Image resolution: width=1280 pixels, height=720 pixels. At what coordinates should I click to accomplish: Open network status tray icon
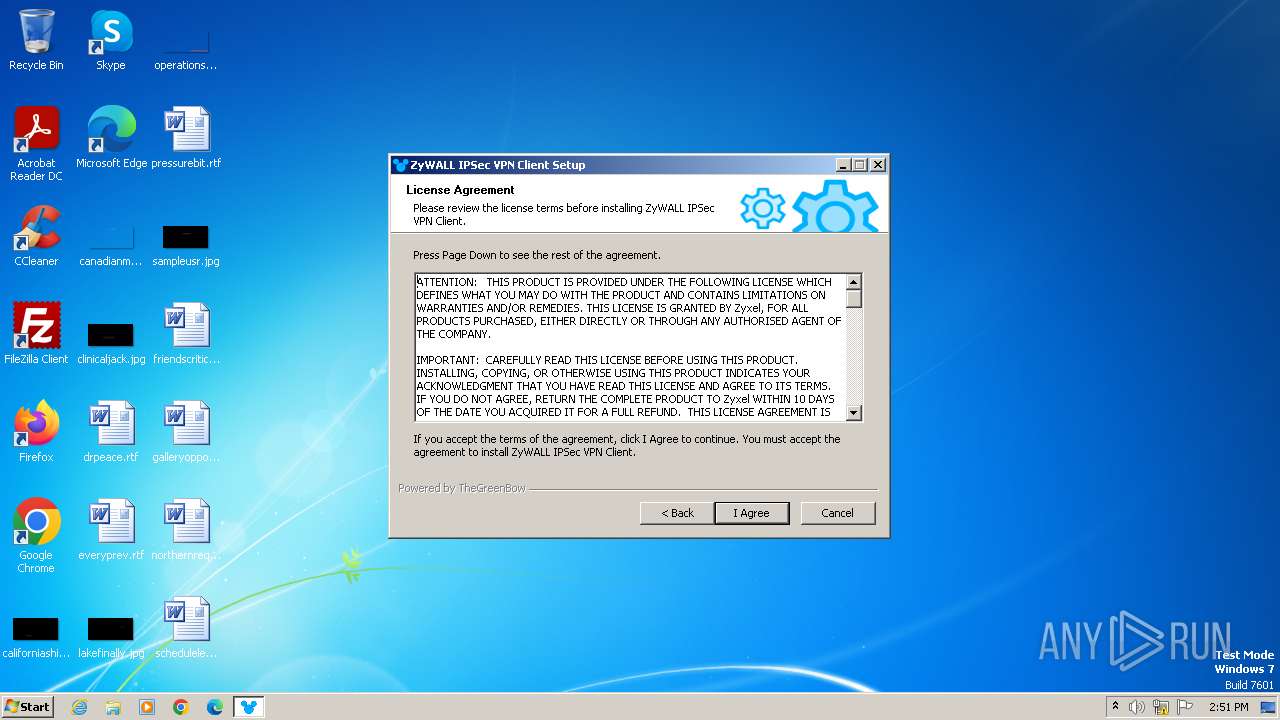tap(1161, 707)
